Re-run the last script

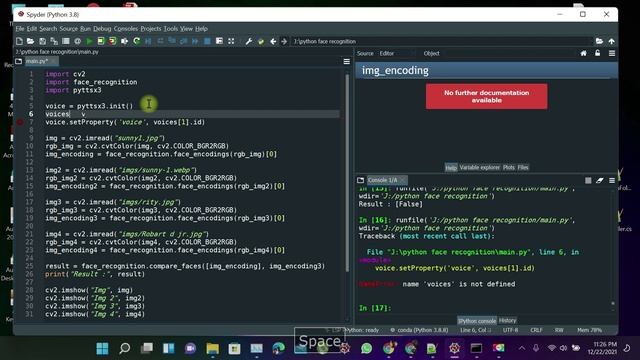(136, 41)
